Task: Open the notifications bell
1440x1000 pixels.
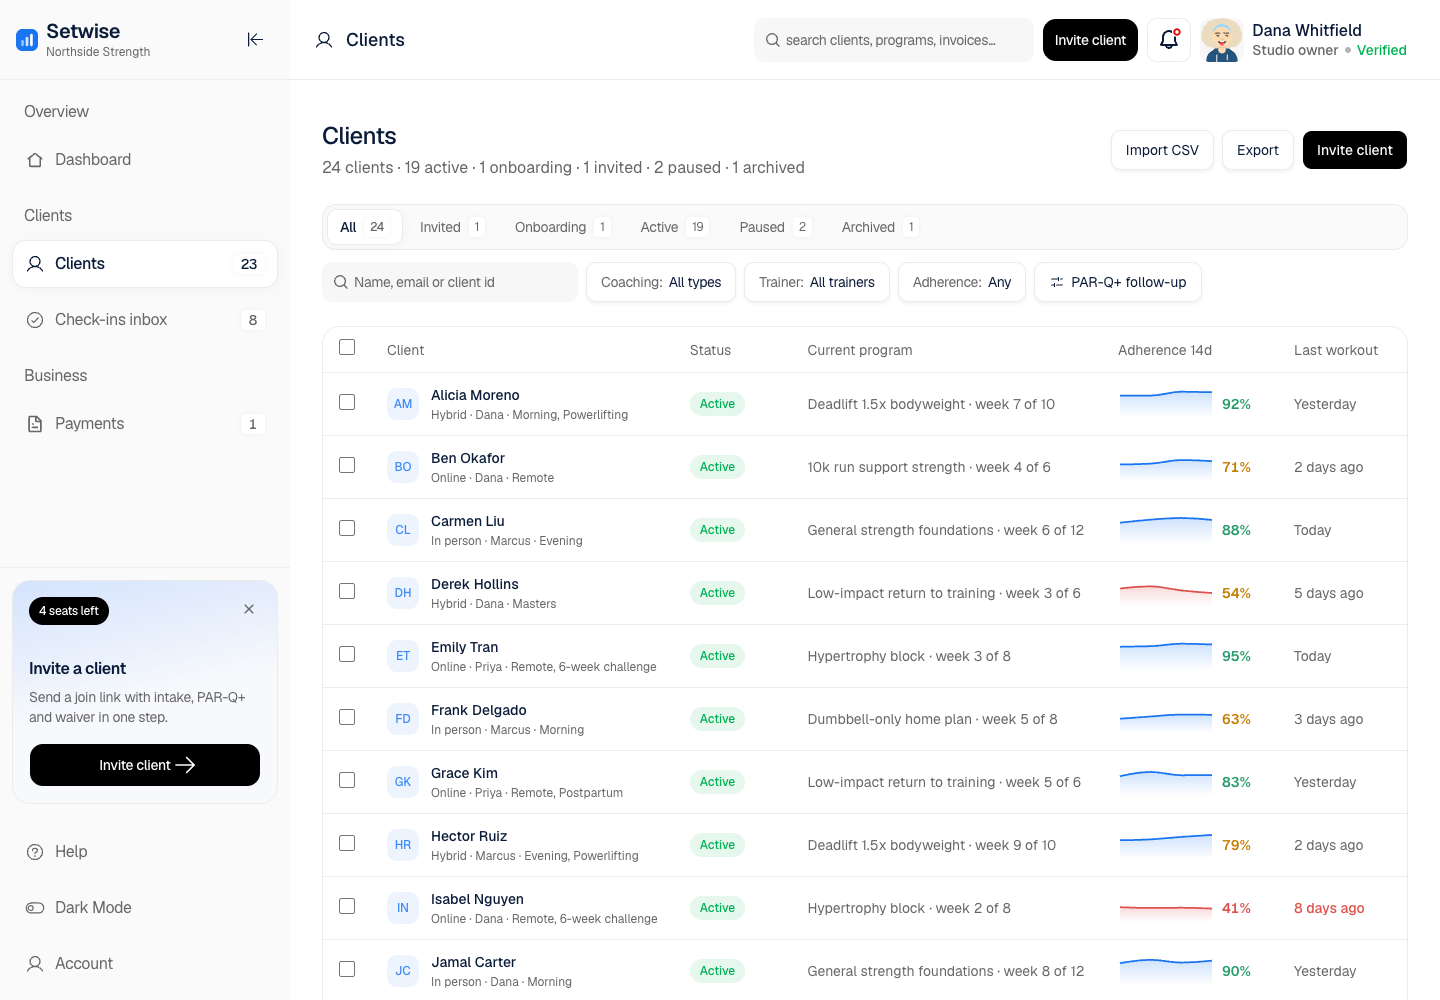Action: 1168,40
